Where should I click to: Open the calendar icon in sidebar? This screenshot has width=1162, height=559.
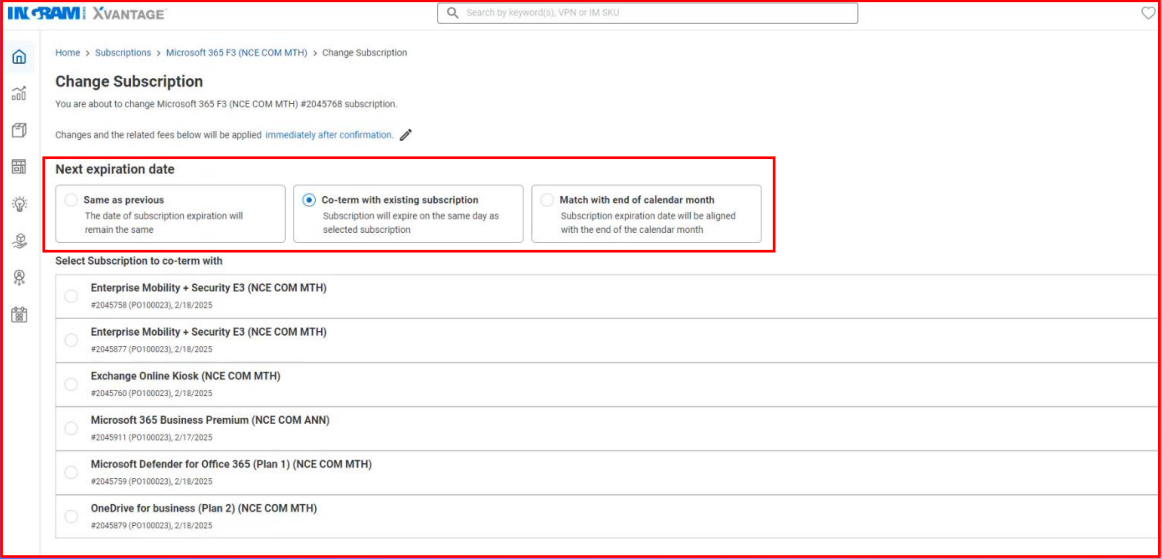pos(19,314)
